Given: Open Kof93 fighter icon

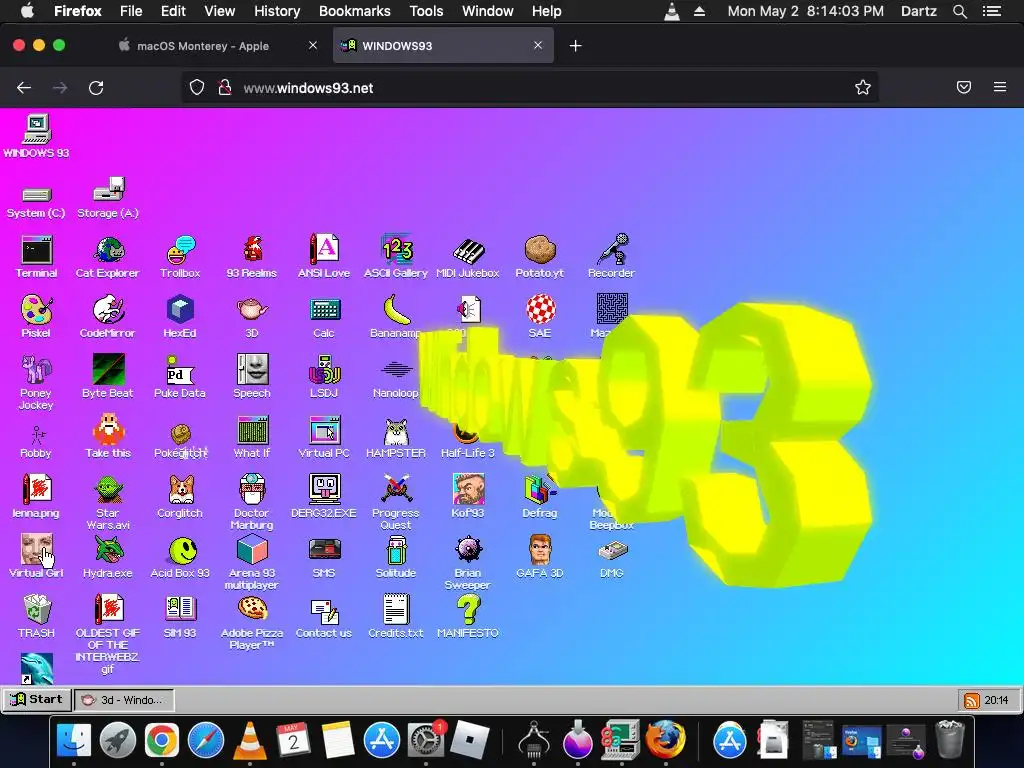Looking at the screenshot, I should click(468, 490).
